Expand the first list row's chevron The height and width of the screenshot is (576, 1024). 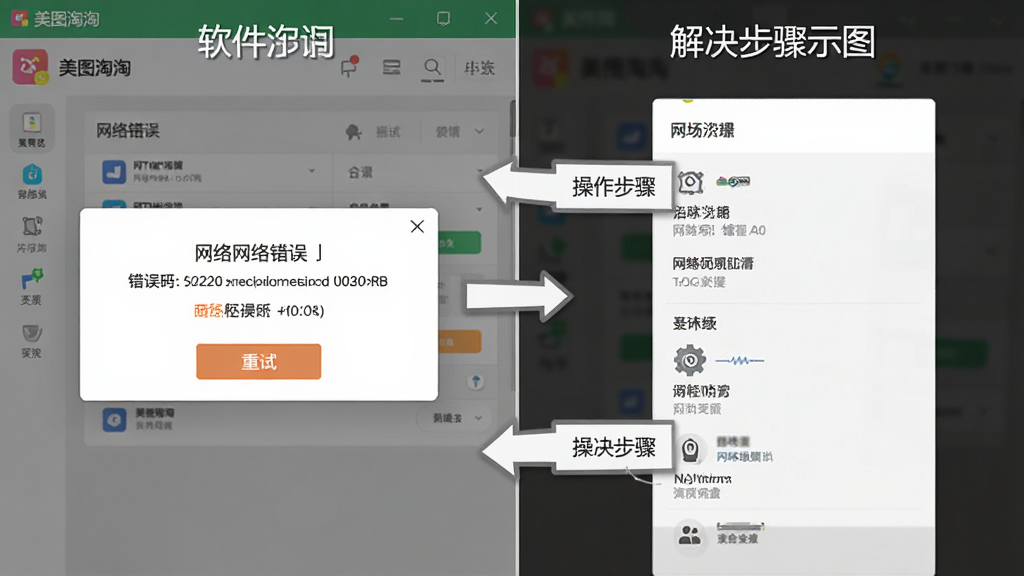pyautogui.click(x=312, y=171)
